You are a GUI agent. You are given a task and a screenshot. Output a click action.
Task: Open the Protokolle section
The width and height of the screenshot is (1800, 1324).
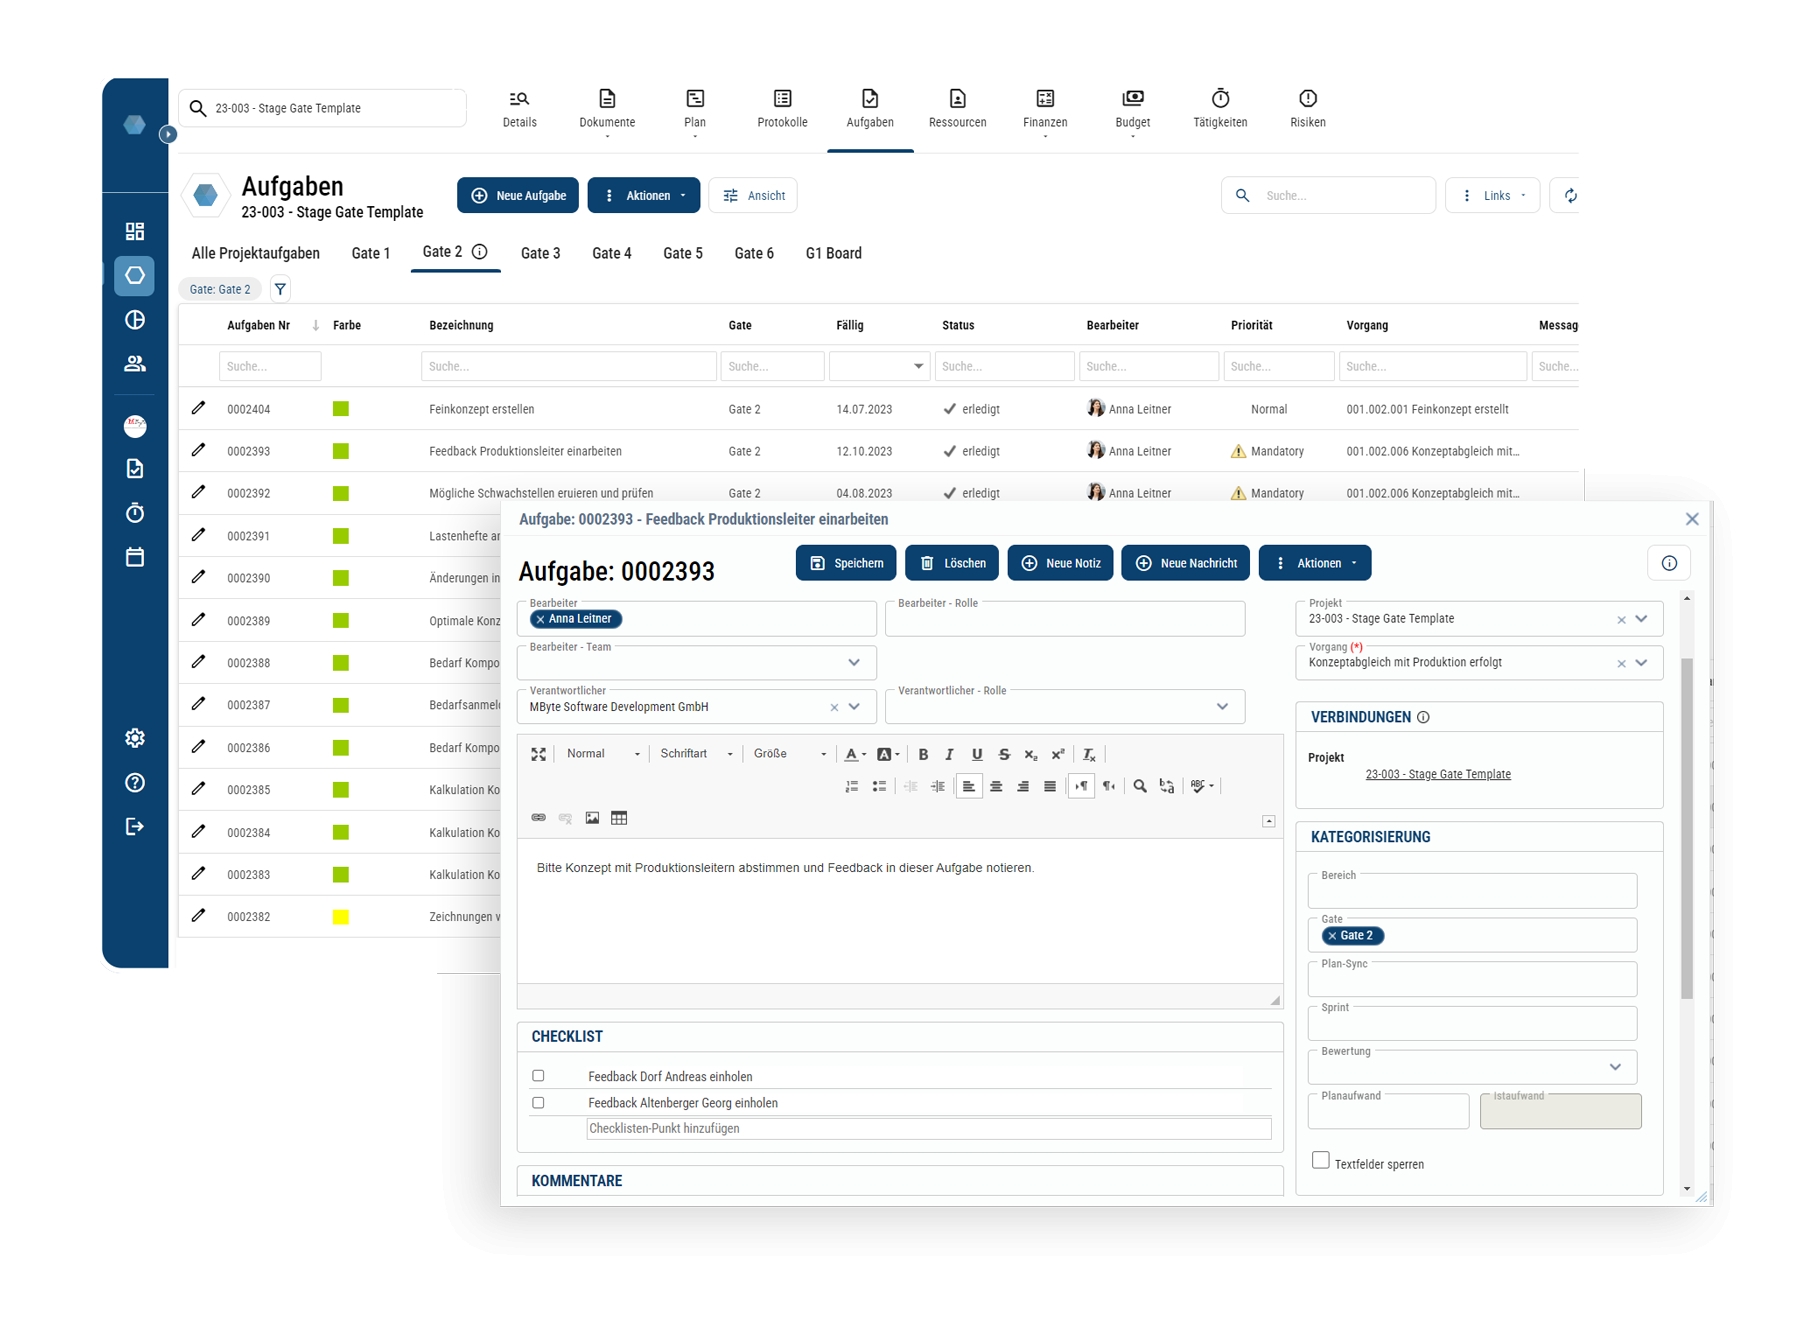pyautogui.click(x=782, y=110)
